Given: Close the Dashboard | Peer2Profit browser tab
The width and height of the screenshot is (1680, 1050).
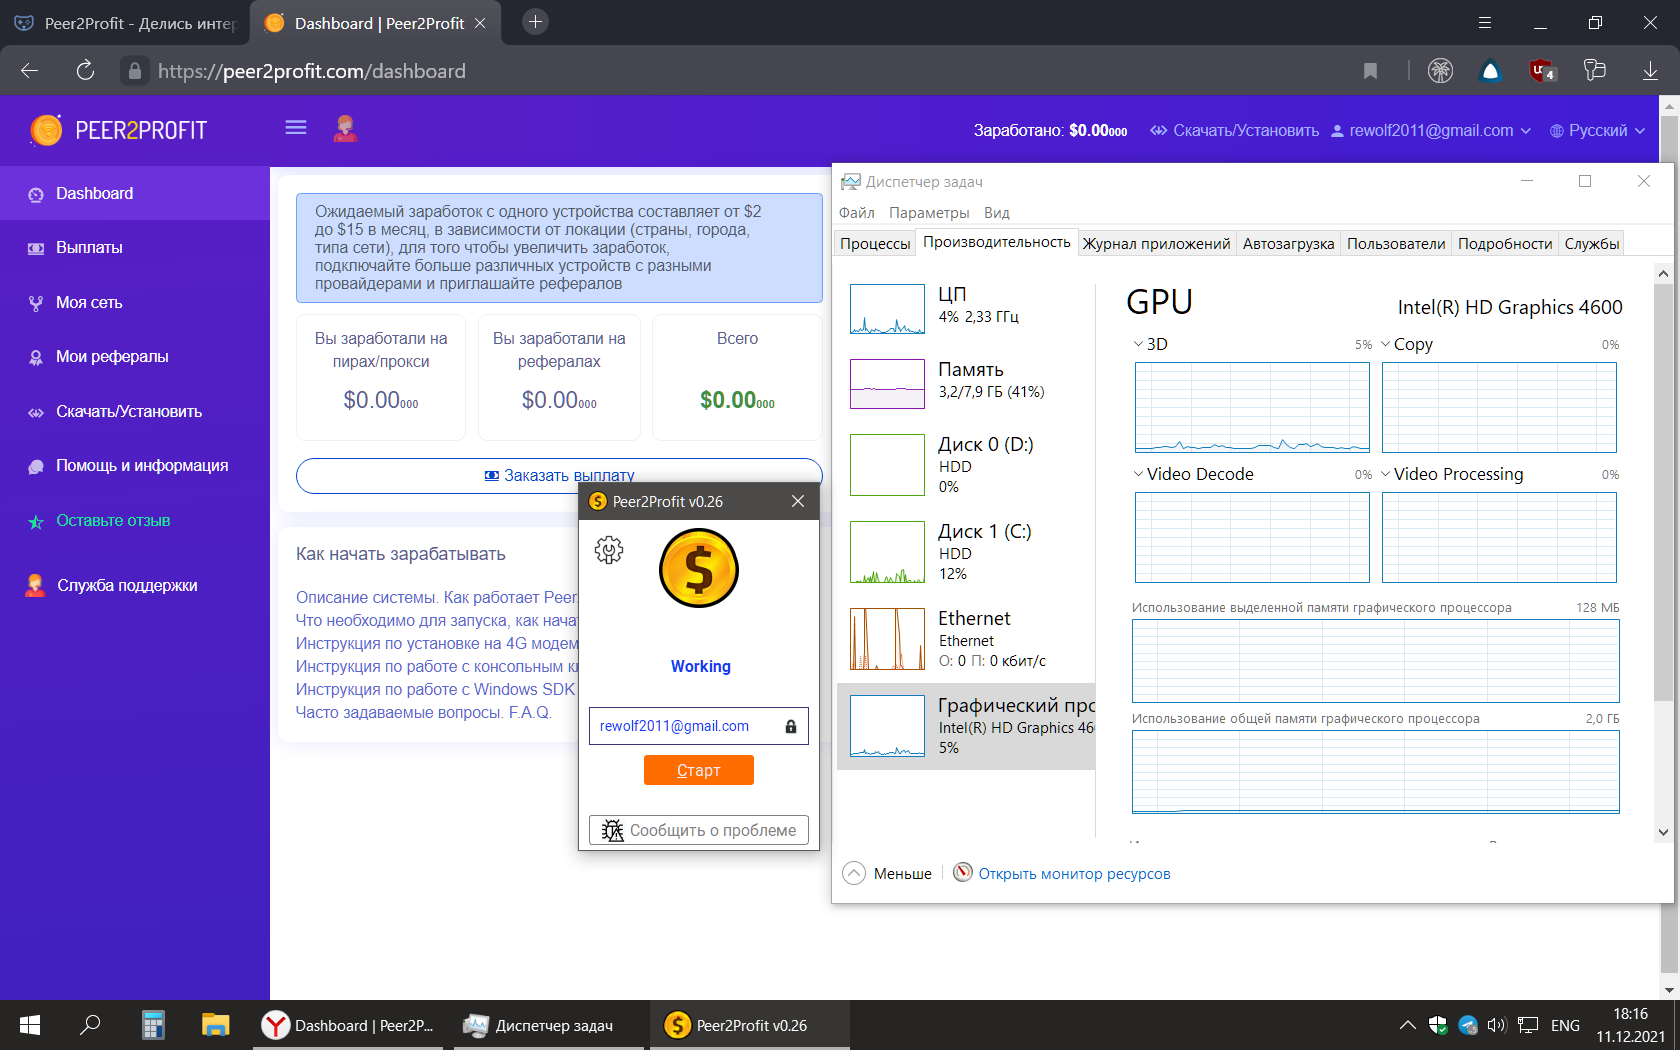Looking at the screenshot, I should [x=480, y=23].
